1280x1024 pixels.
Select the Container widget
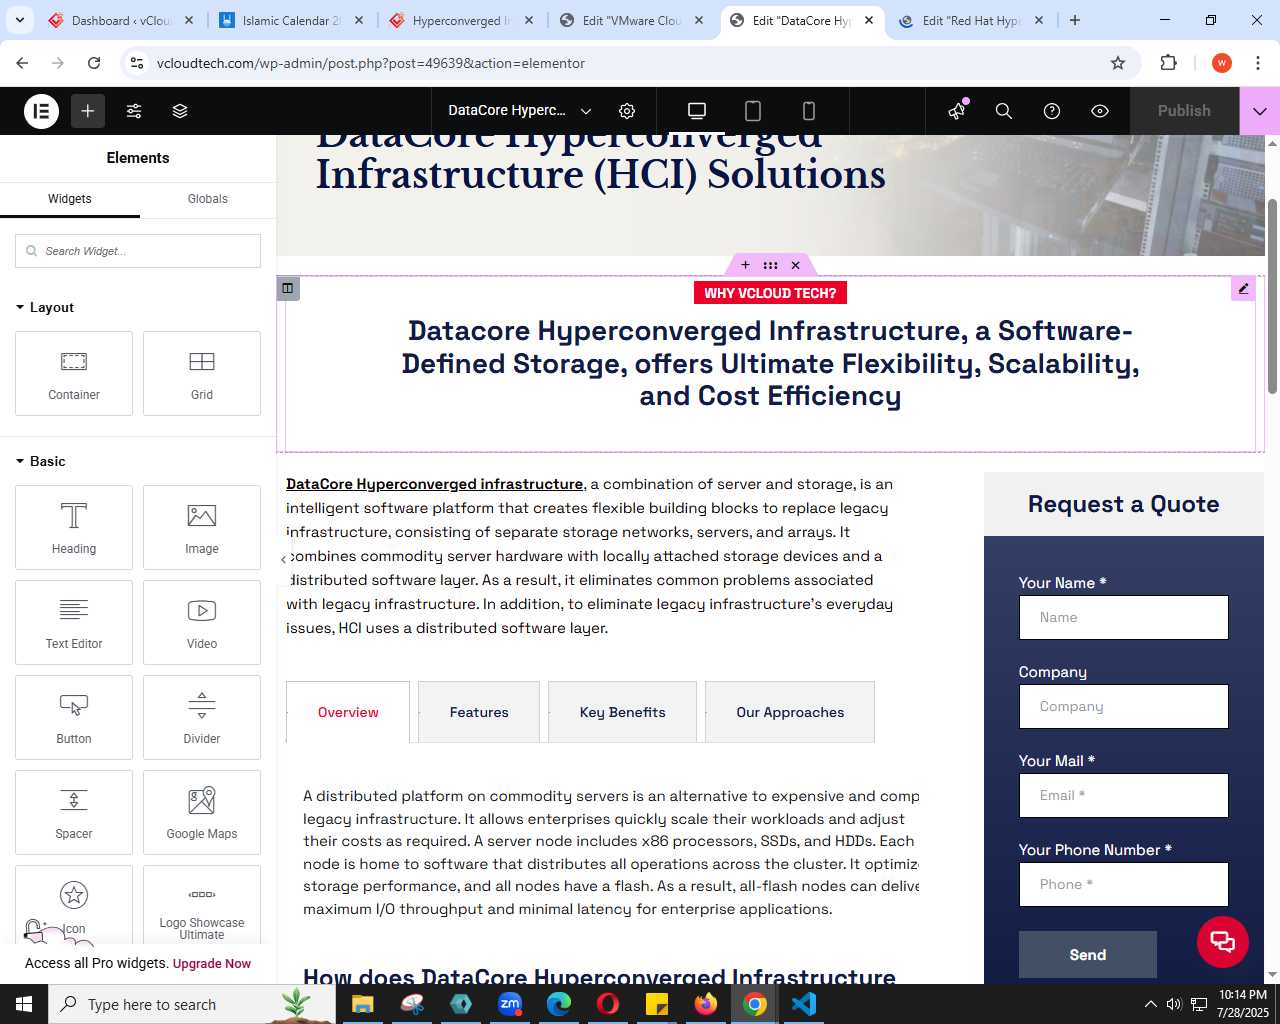coord(74,373)
